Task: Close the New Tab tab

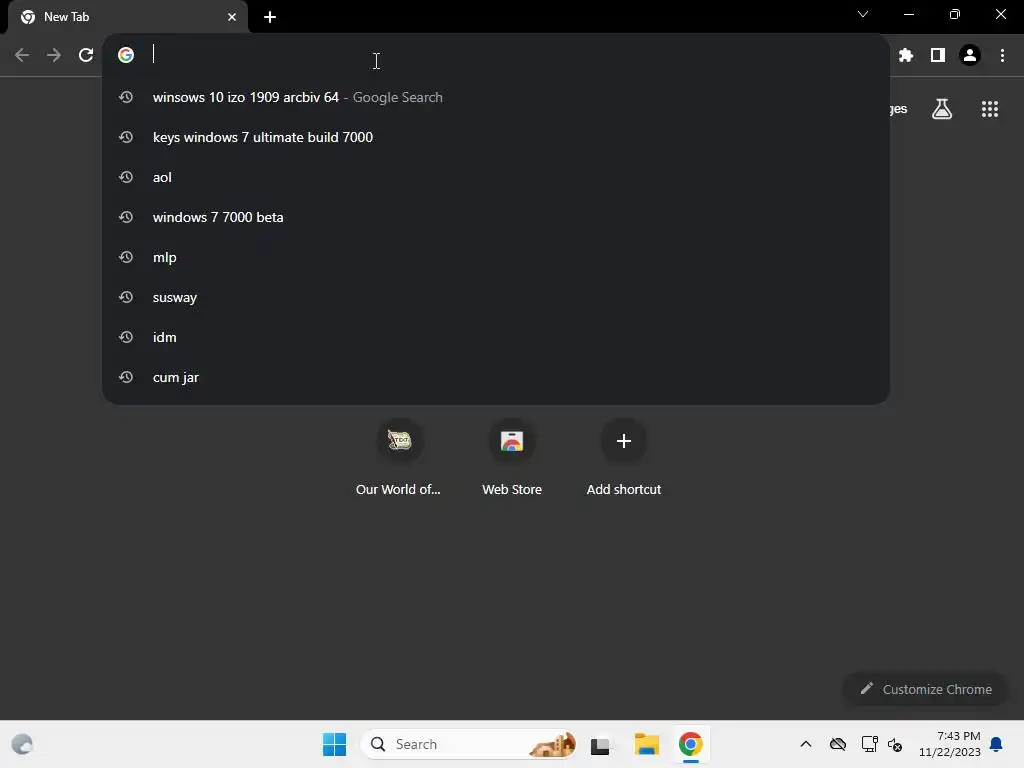Action: [232, 17]
